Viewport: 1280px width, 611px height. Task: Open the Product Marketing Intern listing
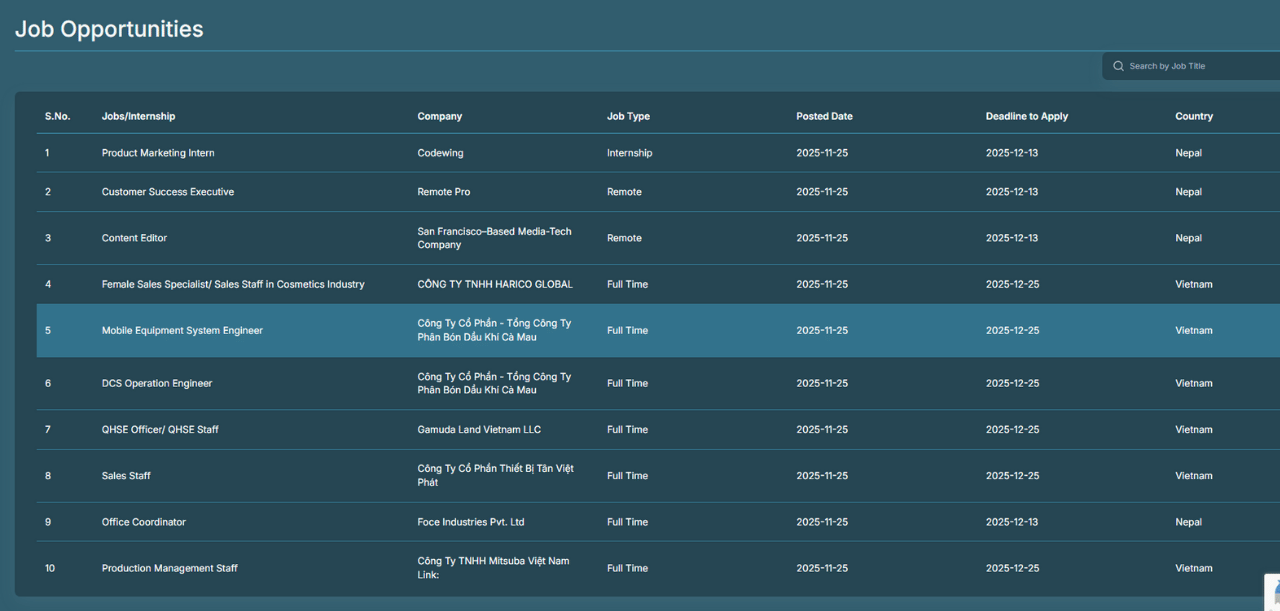(x=158, y=153)
